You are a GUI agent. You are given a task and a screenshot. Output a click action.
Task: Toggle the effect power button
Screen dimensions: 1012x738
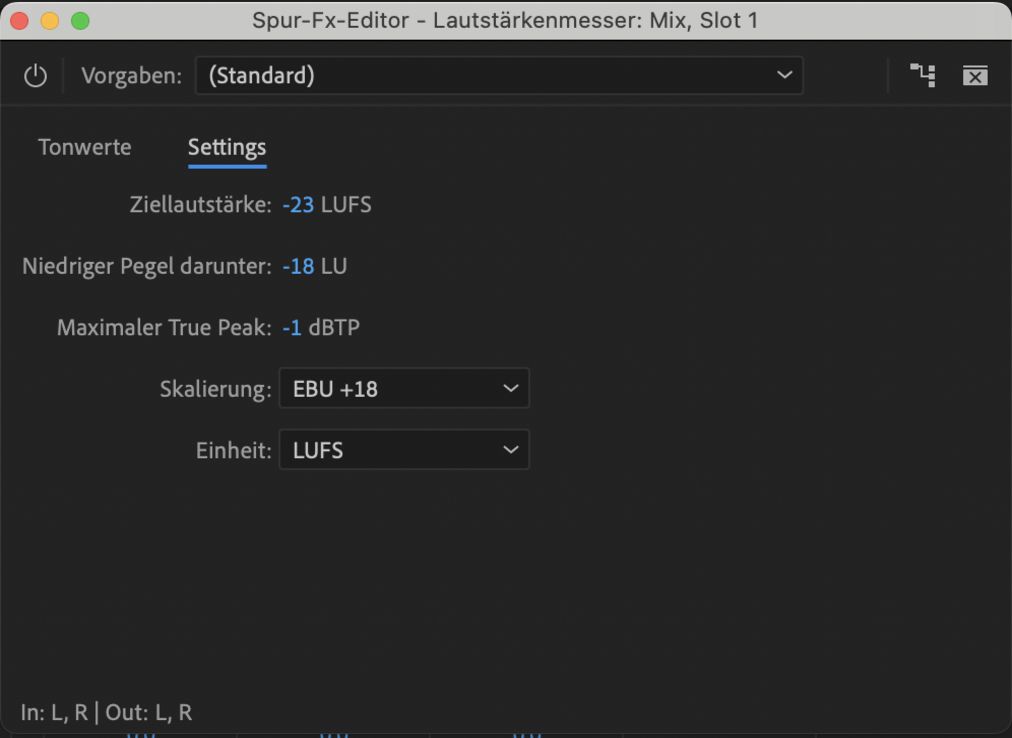pyautogui.click(x=35, y=76)
